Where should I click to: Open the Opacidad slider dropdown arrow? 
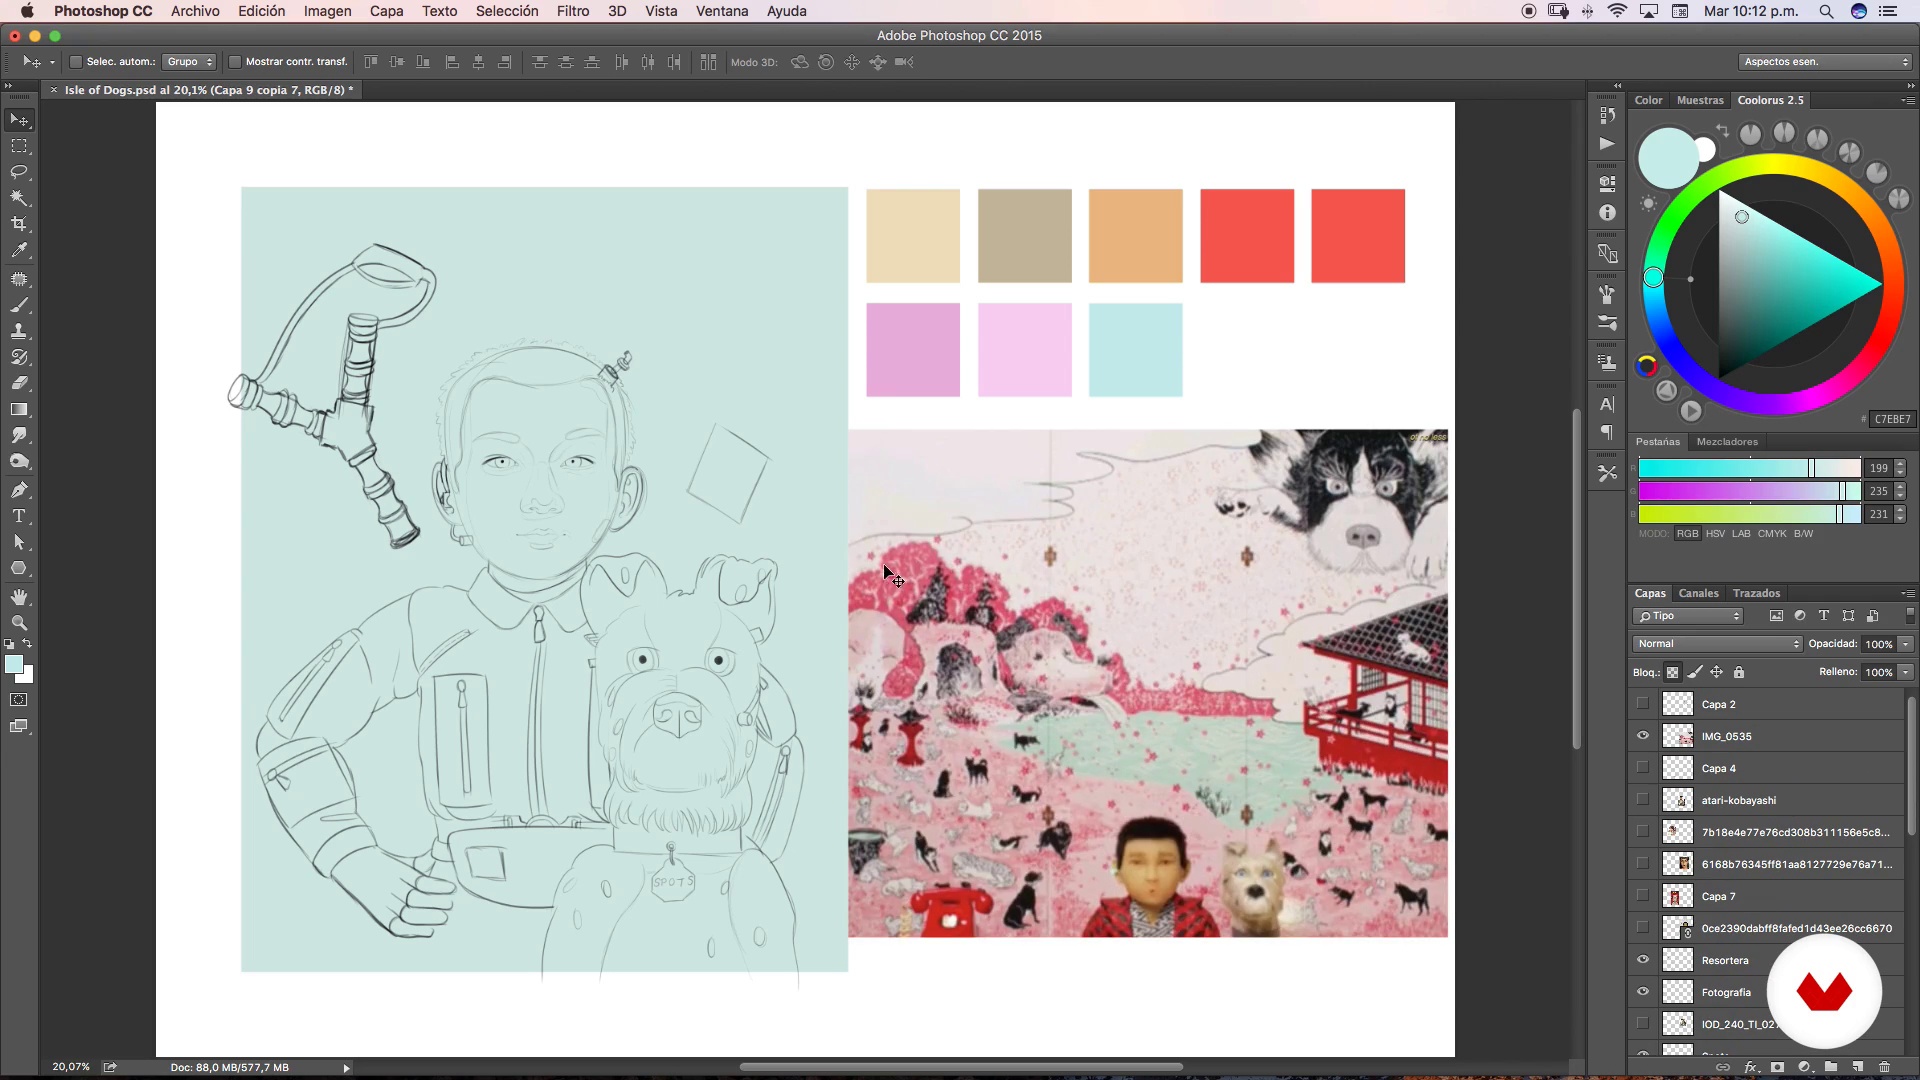pos(1906,644)
